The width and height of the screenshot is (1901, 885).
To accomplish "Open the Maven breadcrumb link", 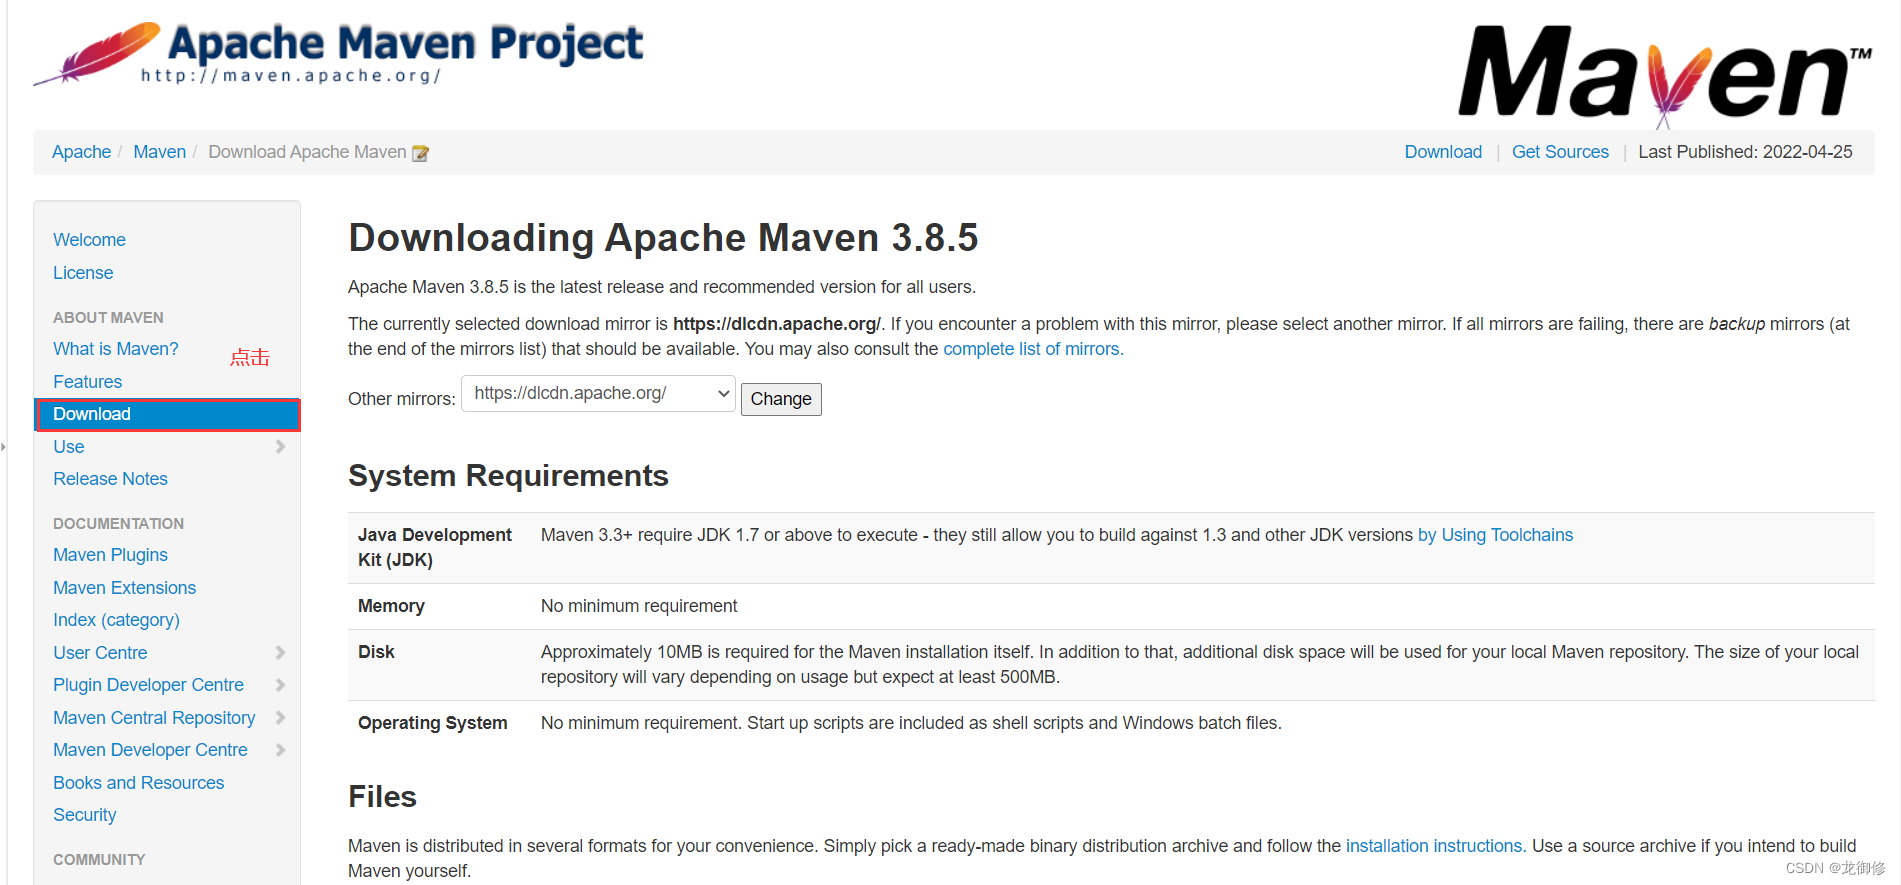I will pyautogui.click(x=160, y=152).
